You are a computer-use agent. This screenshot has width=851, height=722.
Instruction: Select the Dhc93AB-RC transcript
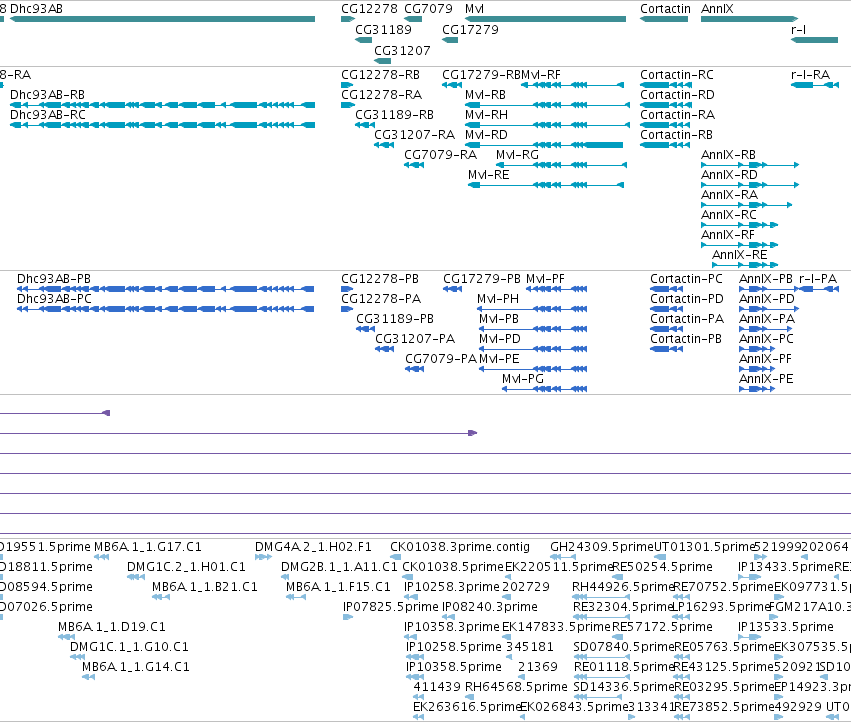pyautogui.click(x=163, y=125)
